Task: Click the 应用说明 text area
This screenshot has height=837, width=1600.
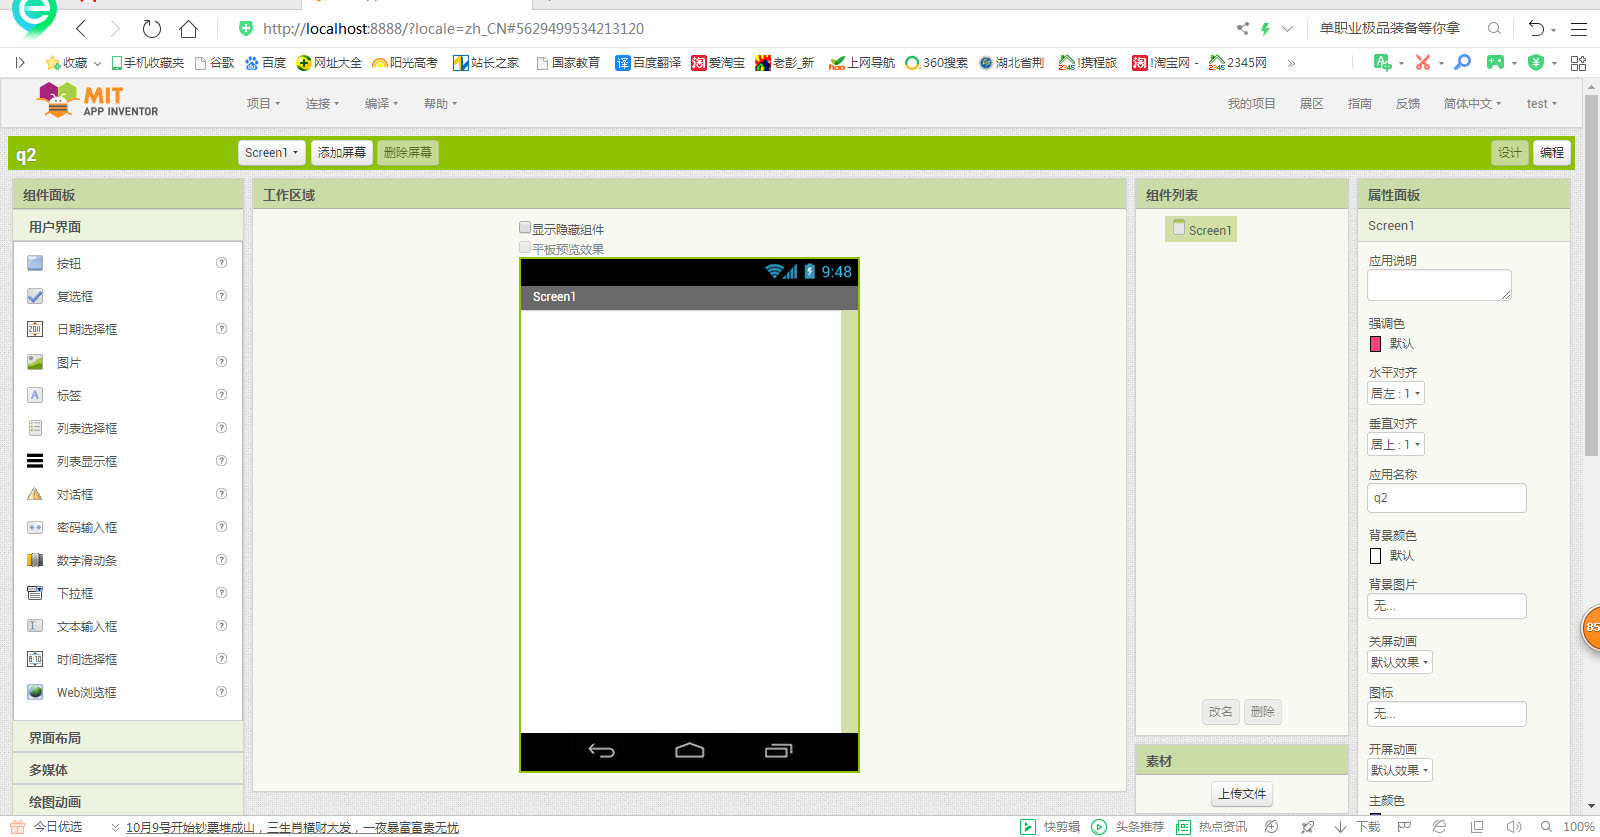Action: (1439, 285)
